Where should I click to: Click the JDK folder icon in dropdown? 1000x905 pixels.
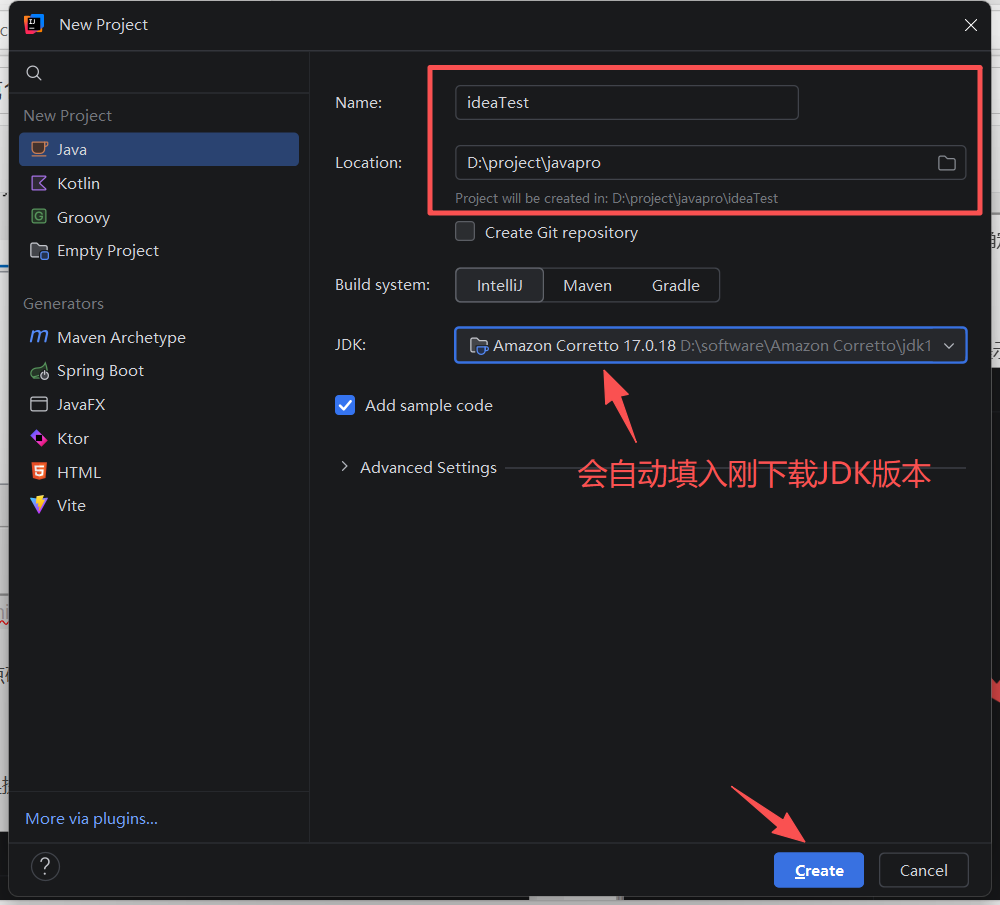pyautogui.click(x=479, y=346)
